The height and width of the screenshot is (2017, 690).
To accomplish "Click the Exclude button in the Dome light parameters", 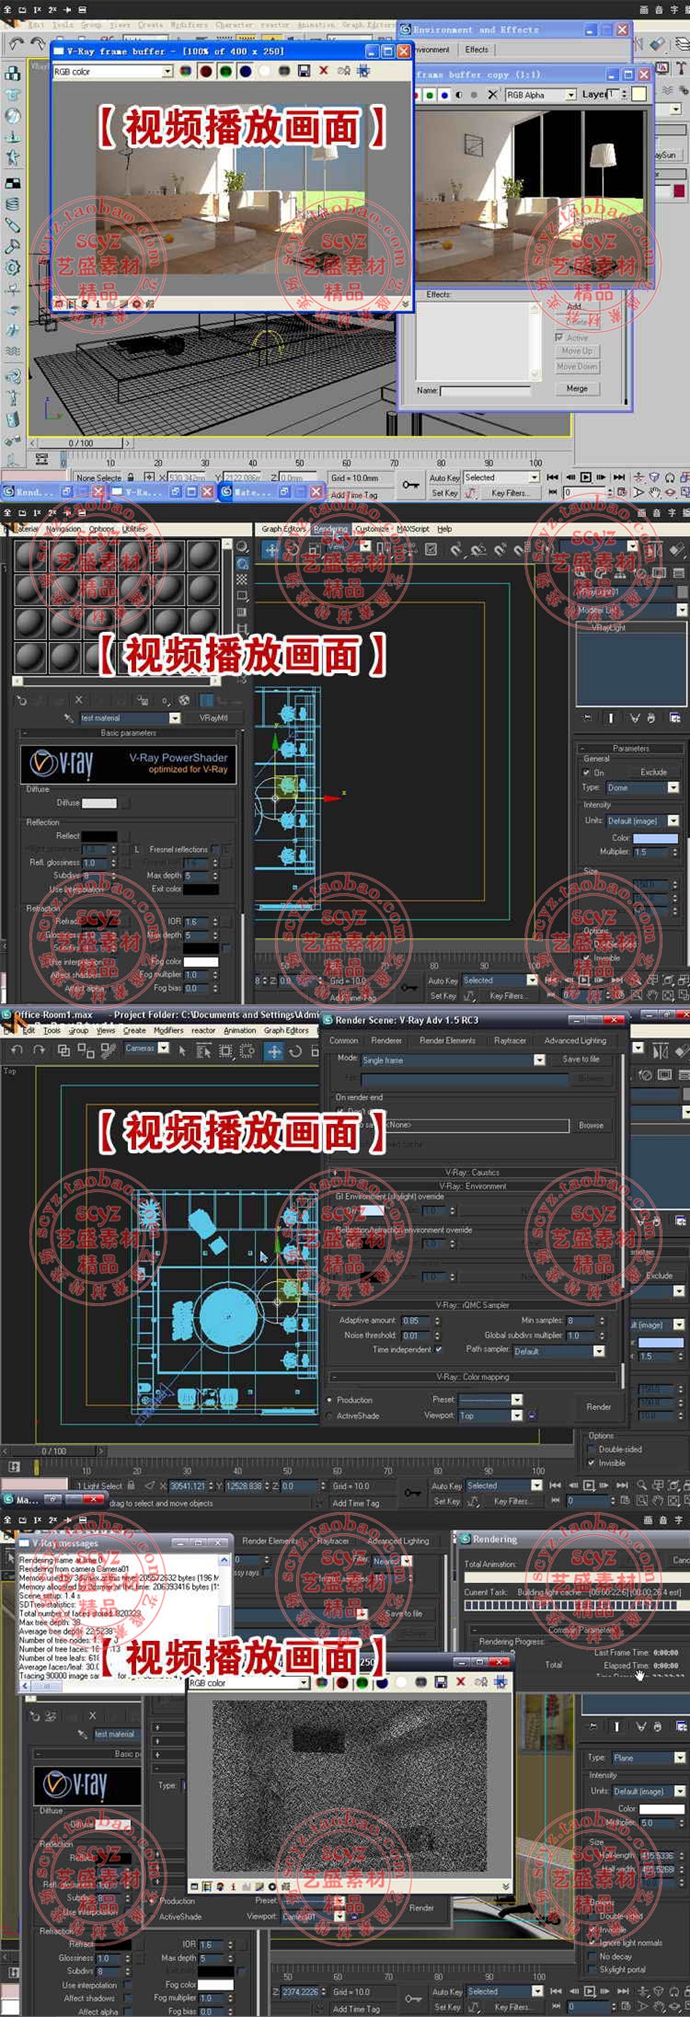I will (654, 772).
